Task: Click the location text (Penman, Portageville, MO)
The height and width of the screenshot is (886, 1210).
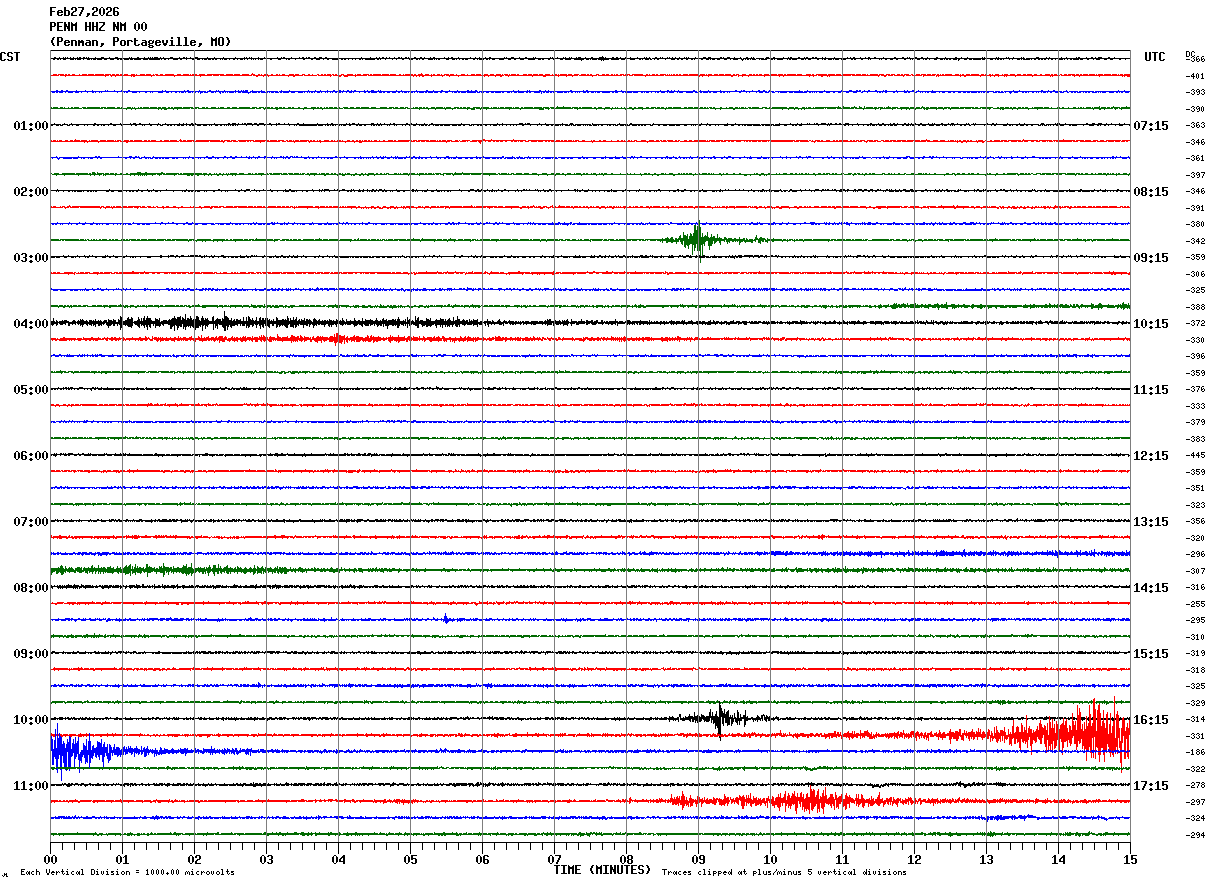Action: pyautogui.click(x=140, y=42)
